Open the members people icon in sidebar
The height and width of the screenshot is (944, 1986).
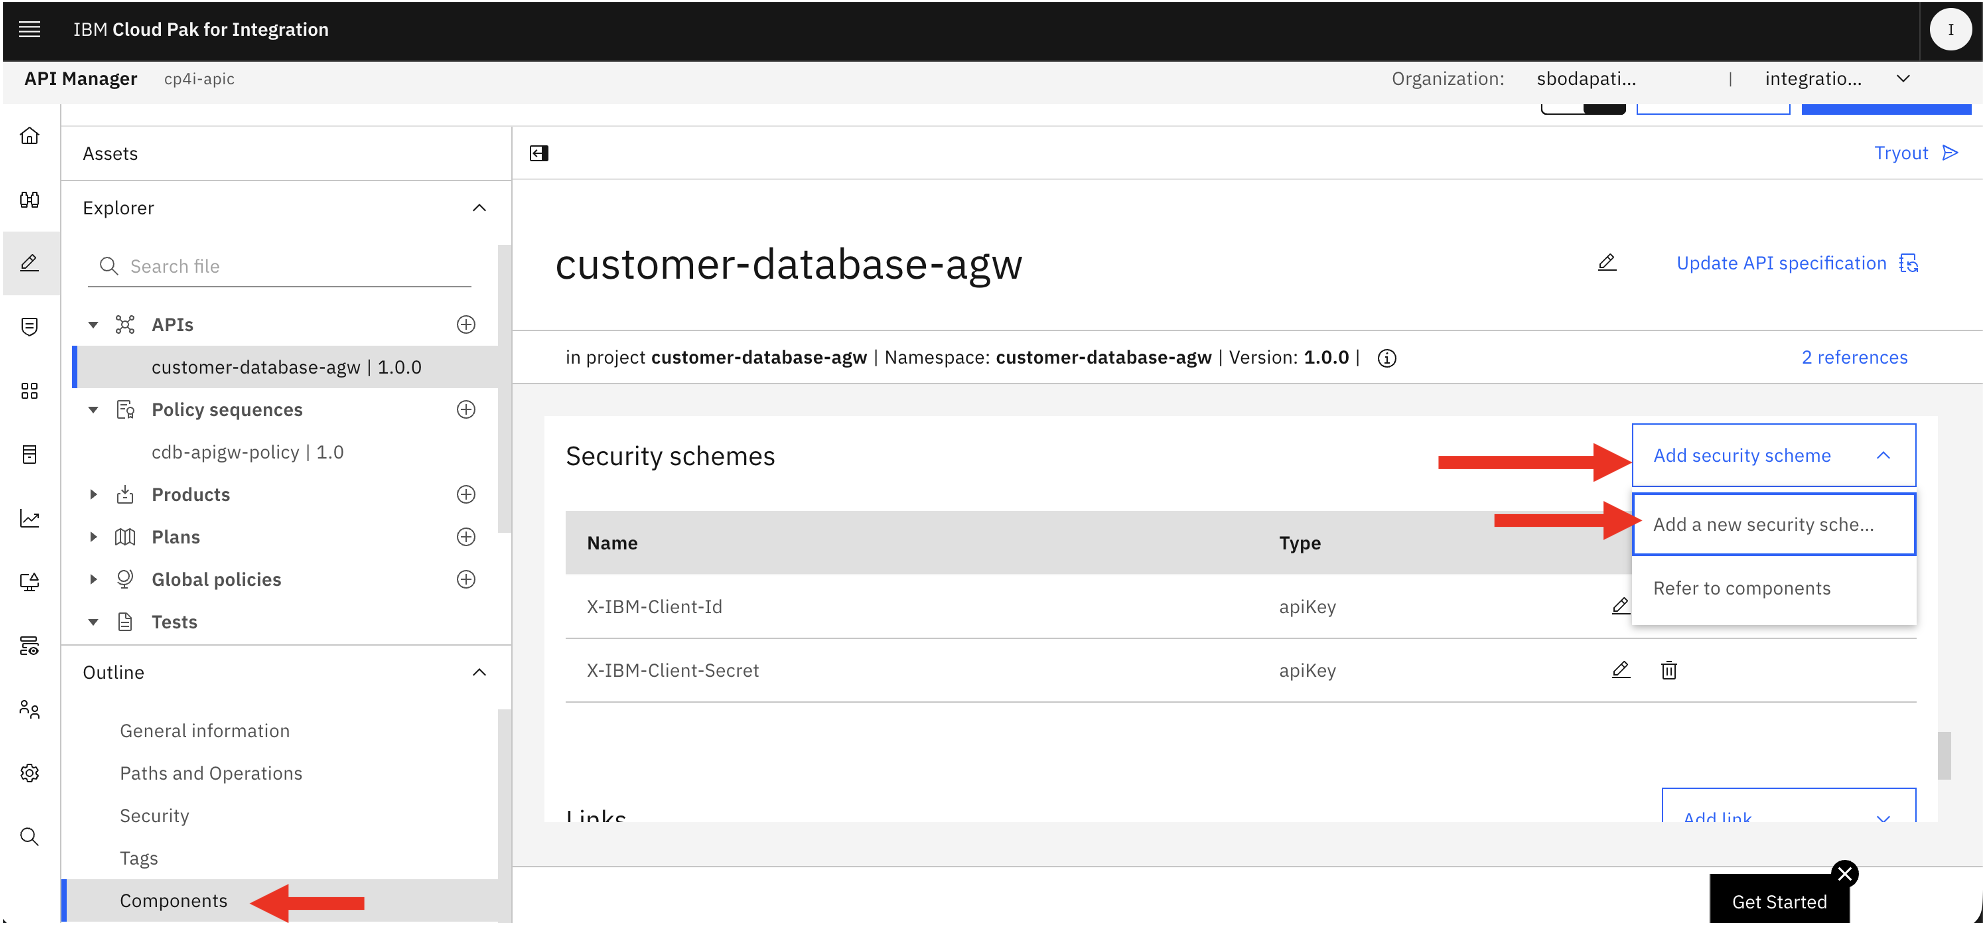(30, 709)
